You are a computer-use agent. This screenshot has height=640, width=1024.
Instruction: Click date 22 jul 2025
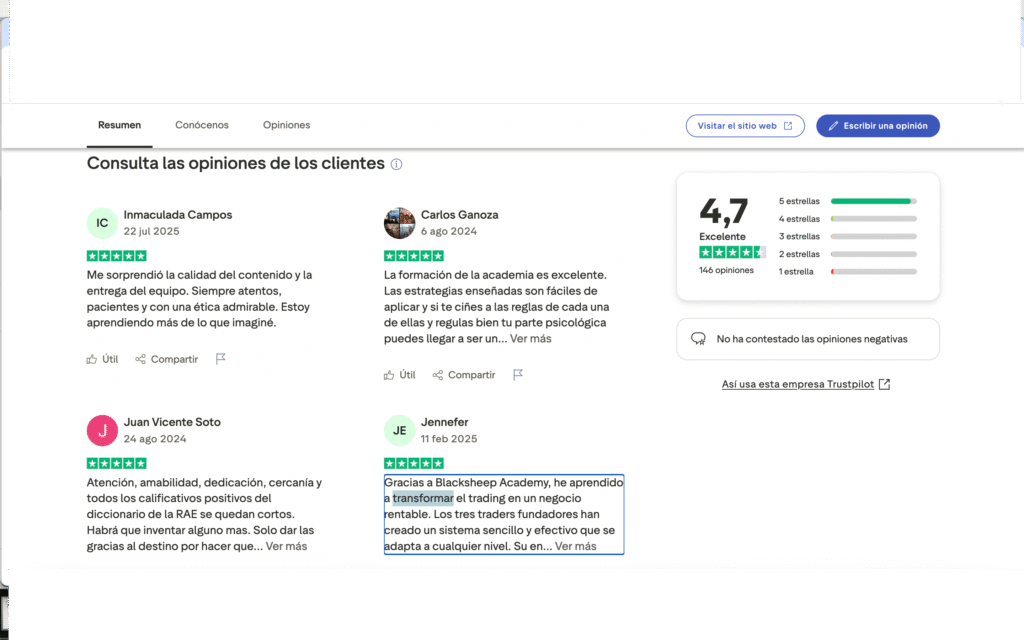point(152,231)
